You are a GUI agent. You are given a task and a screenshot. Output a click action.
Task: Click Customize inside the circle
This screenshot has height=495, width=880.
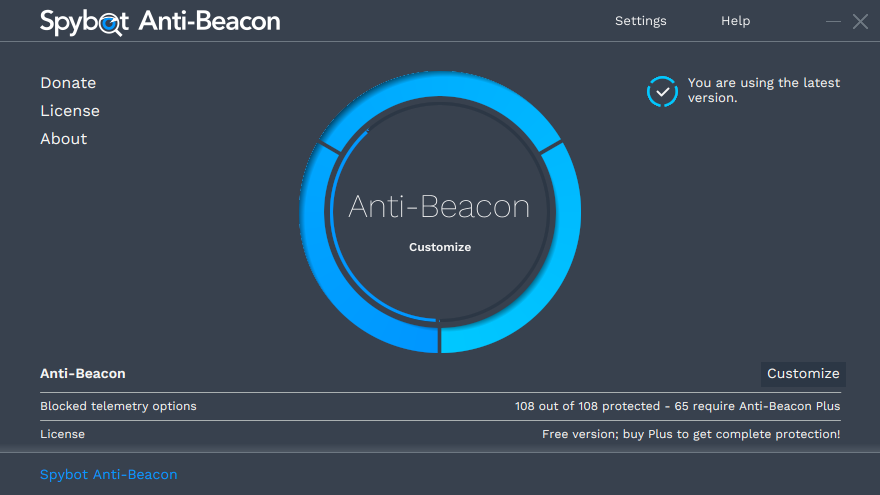440,247
